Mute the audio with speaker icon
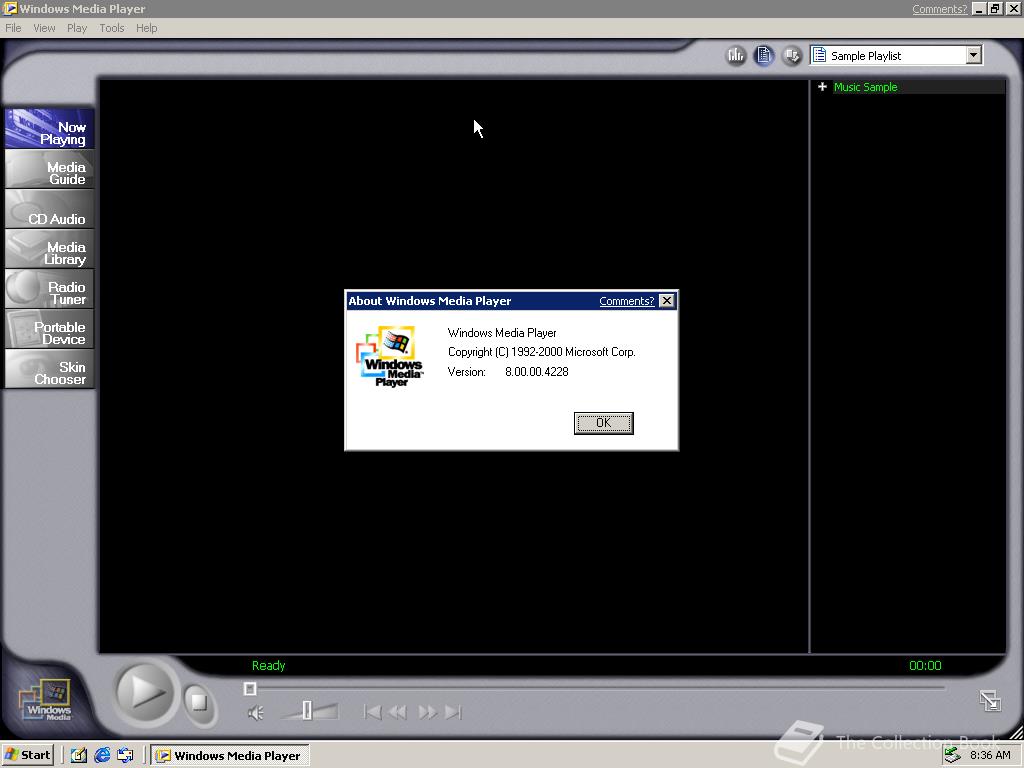1024x768 pixels. coord(255,712)
